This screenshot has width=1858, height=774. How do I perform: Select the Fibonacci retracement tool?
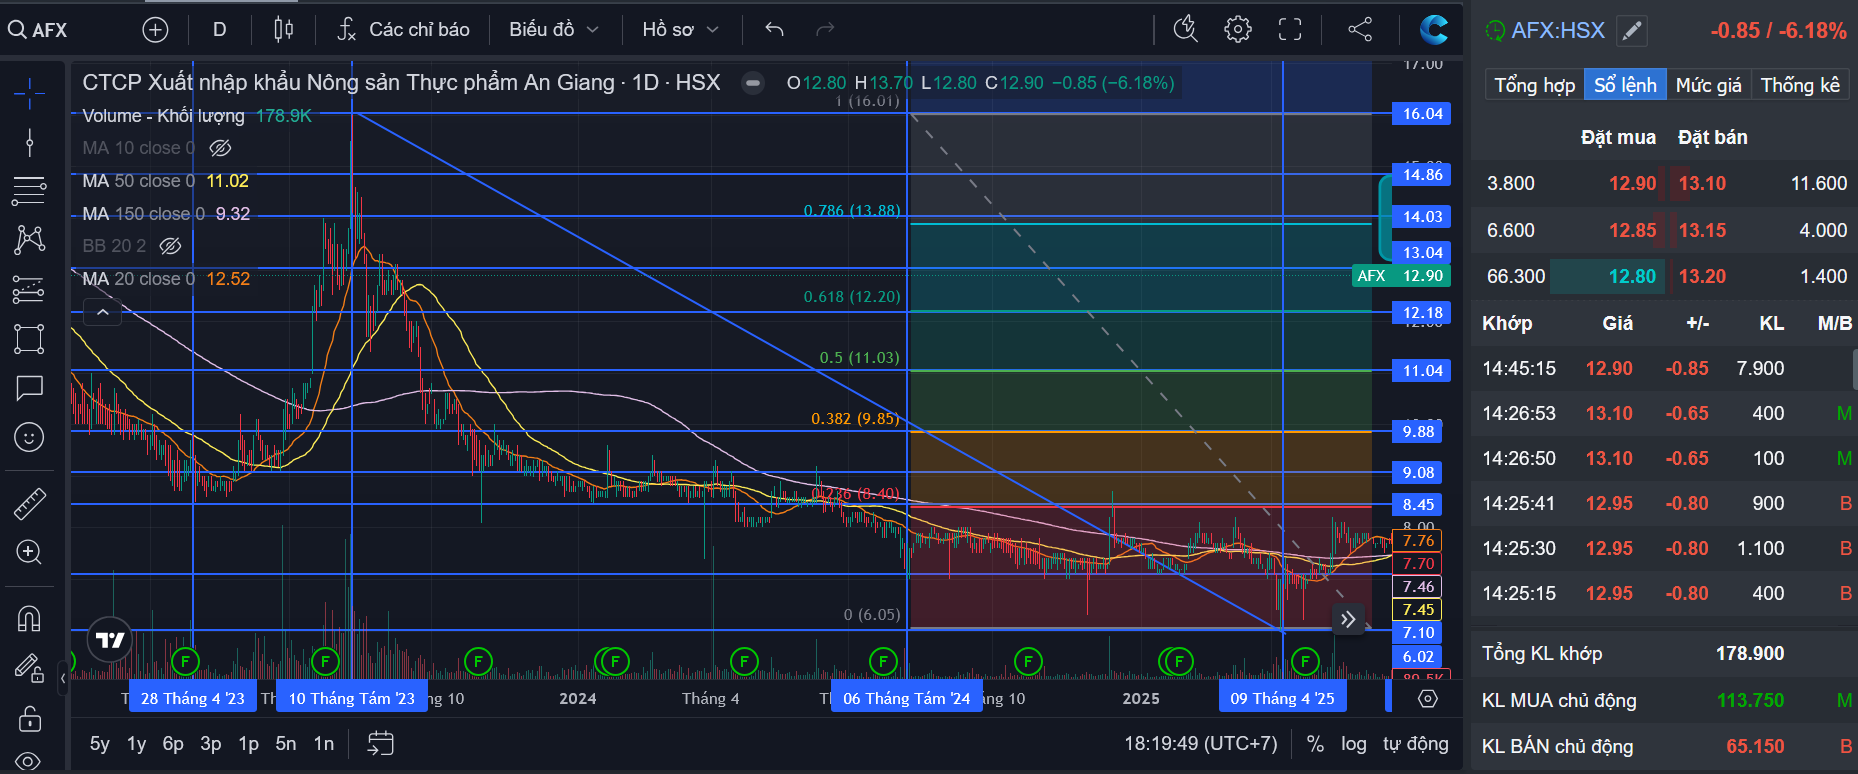click(x=29, y=190)
